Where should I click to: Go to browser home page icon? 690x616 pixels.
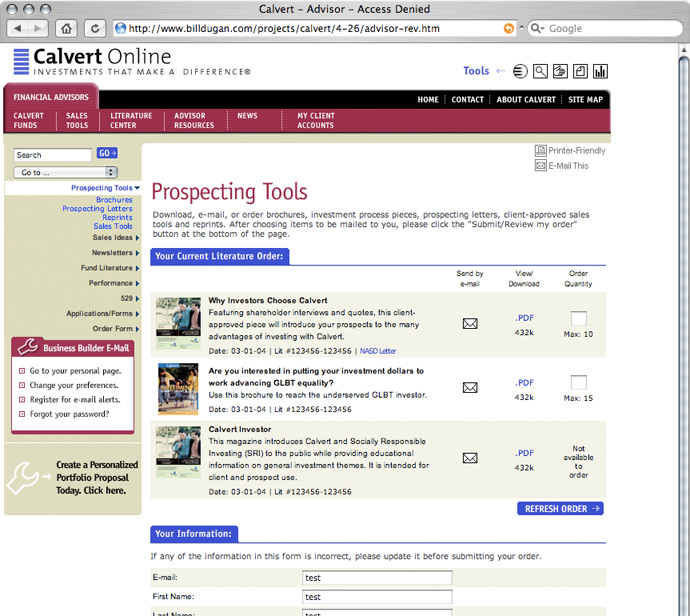point(66,28)
